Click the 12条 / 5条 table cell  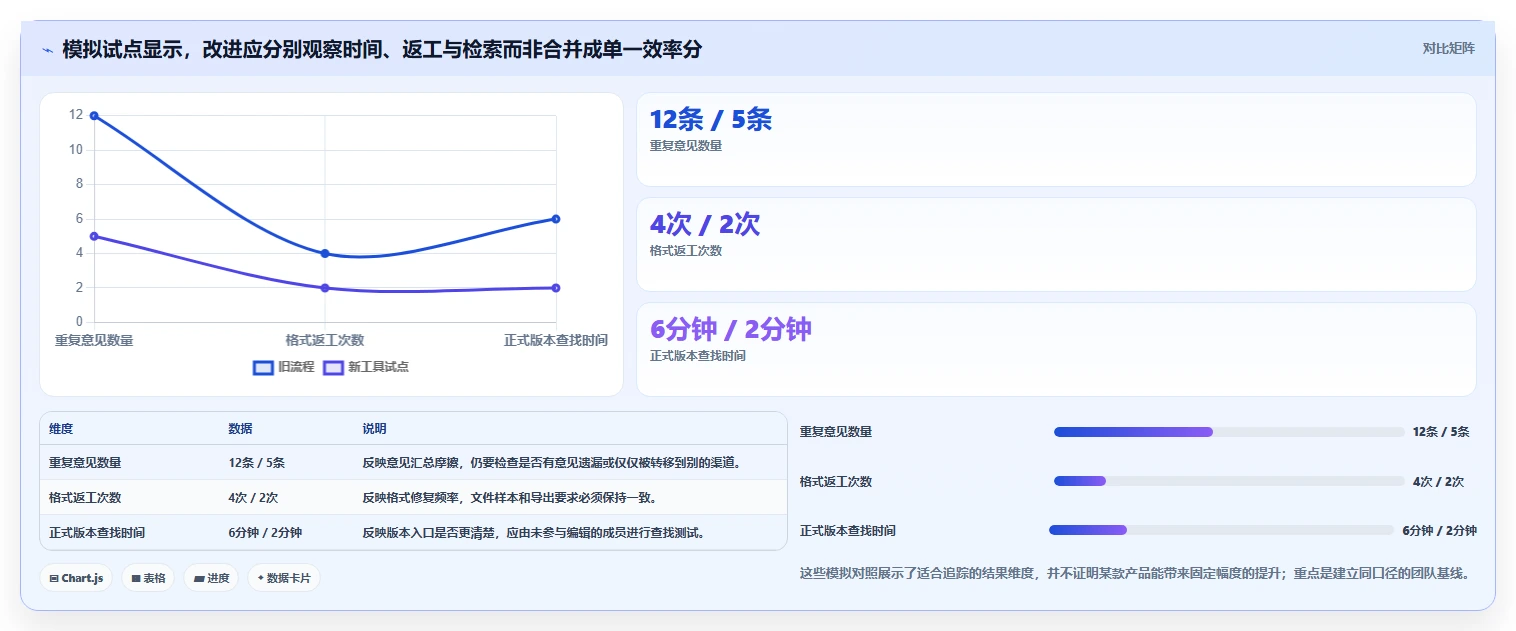click(257, 463)
